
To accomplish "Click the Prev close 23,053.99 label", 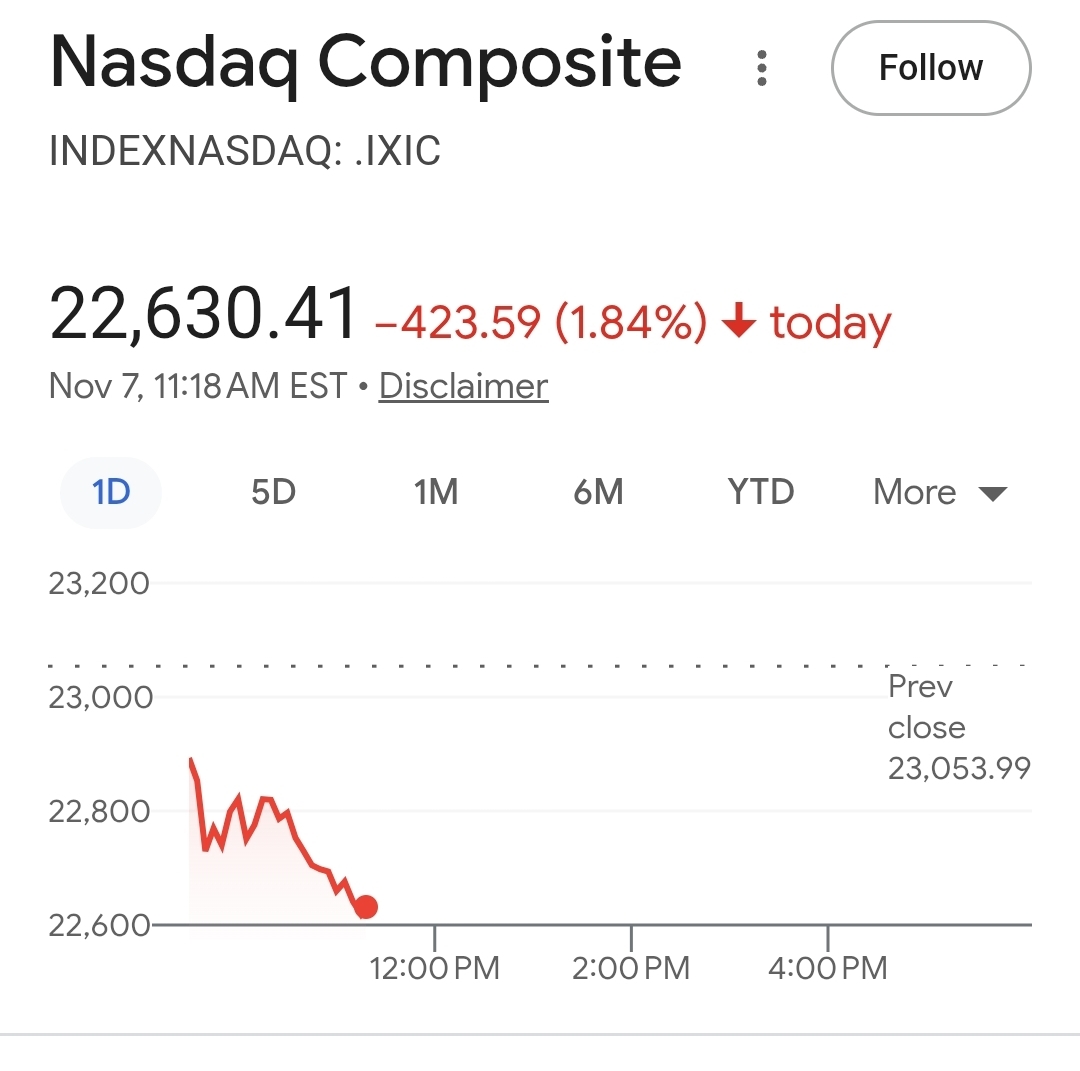I will [958, 727].
